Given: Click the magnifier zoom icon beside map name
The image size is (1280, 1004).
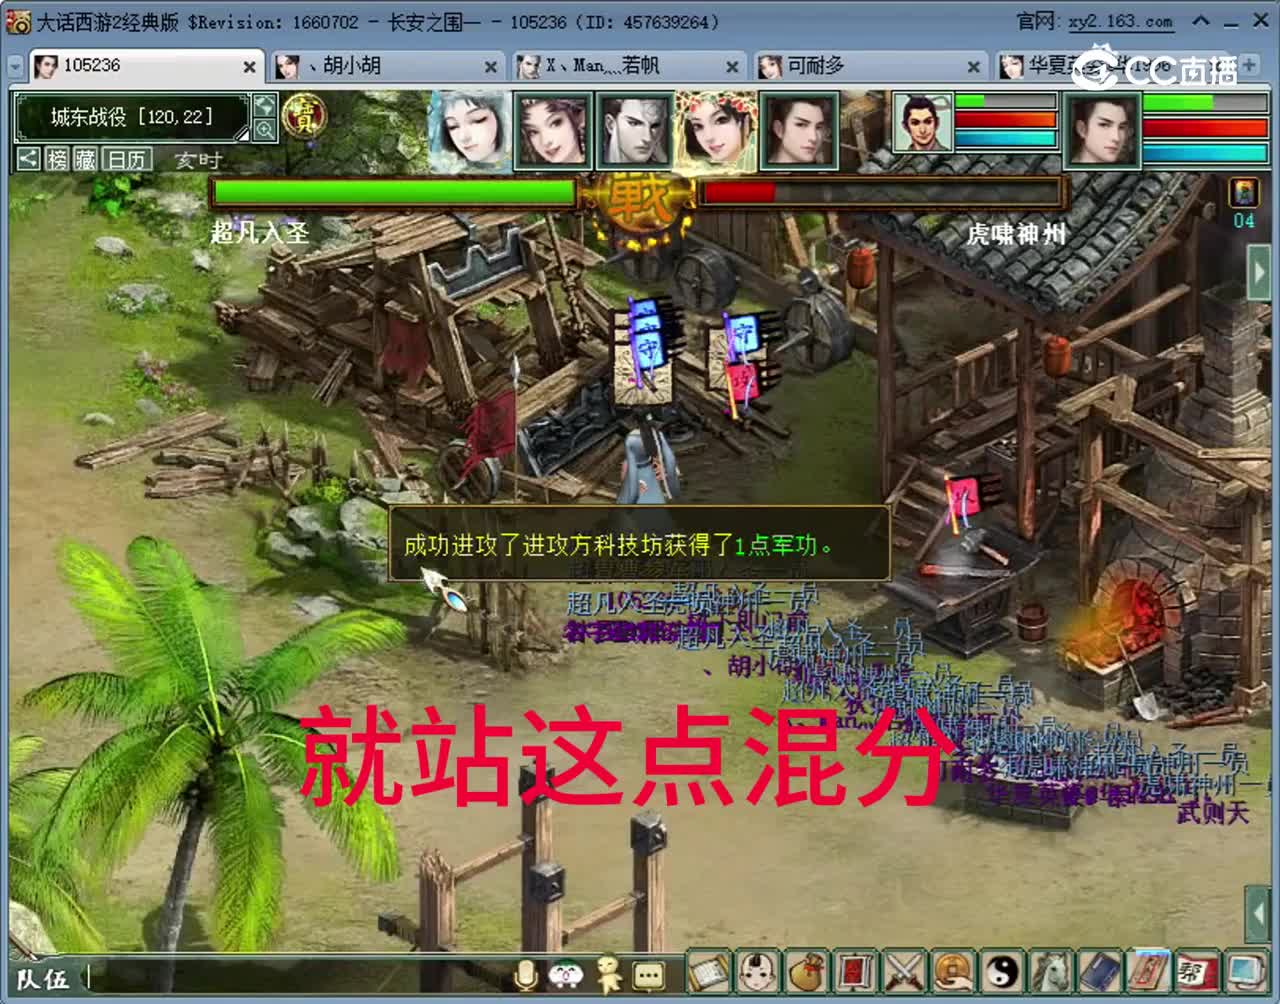Looking at the screenshot, I should 264,130.
